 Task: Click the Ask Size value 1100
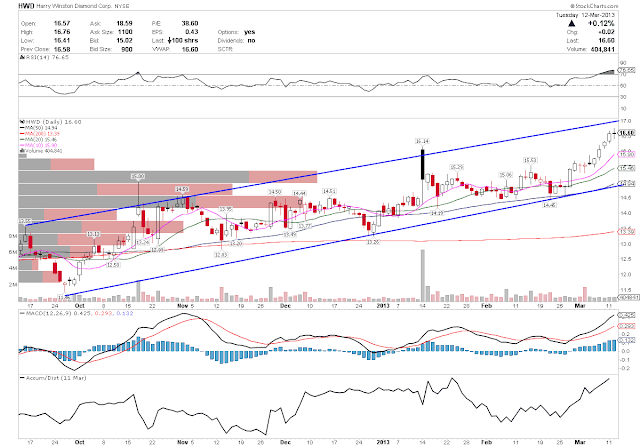tap(125, 32)
